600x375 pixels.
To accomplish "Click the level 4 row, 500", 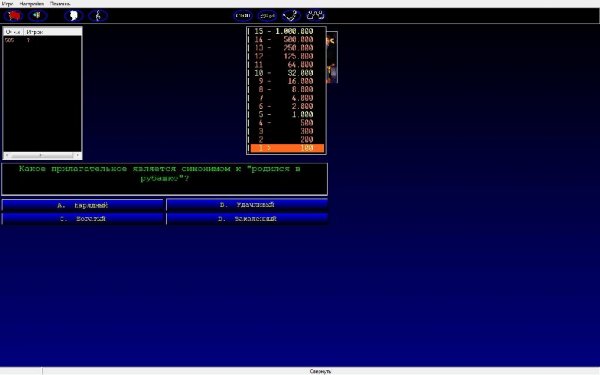I will coord(287,123).
